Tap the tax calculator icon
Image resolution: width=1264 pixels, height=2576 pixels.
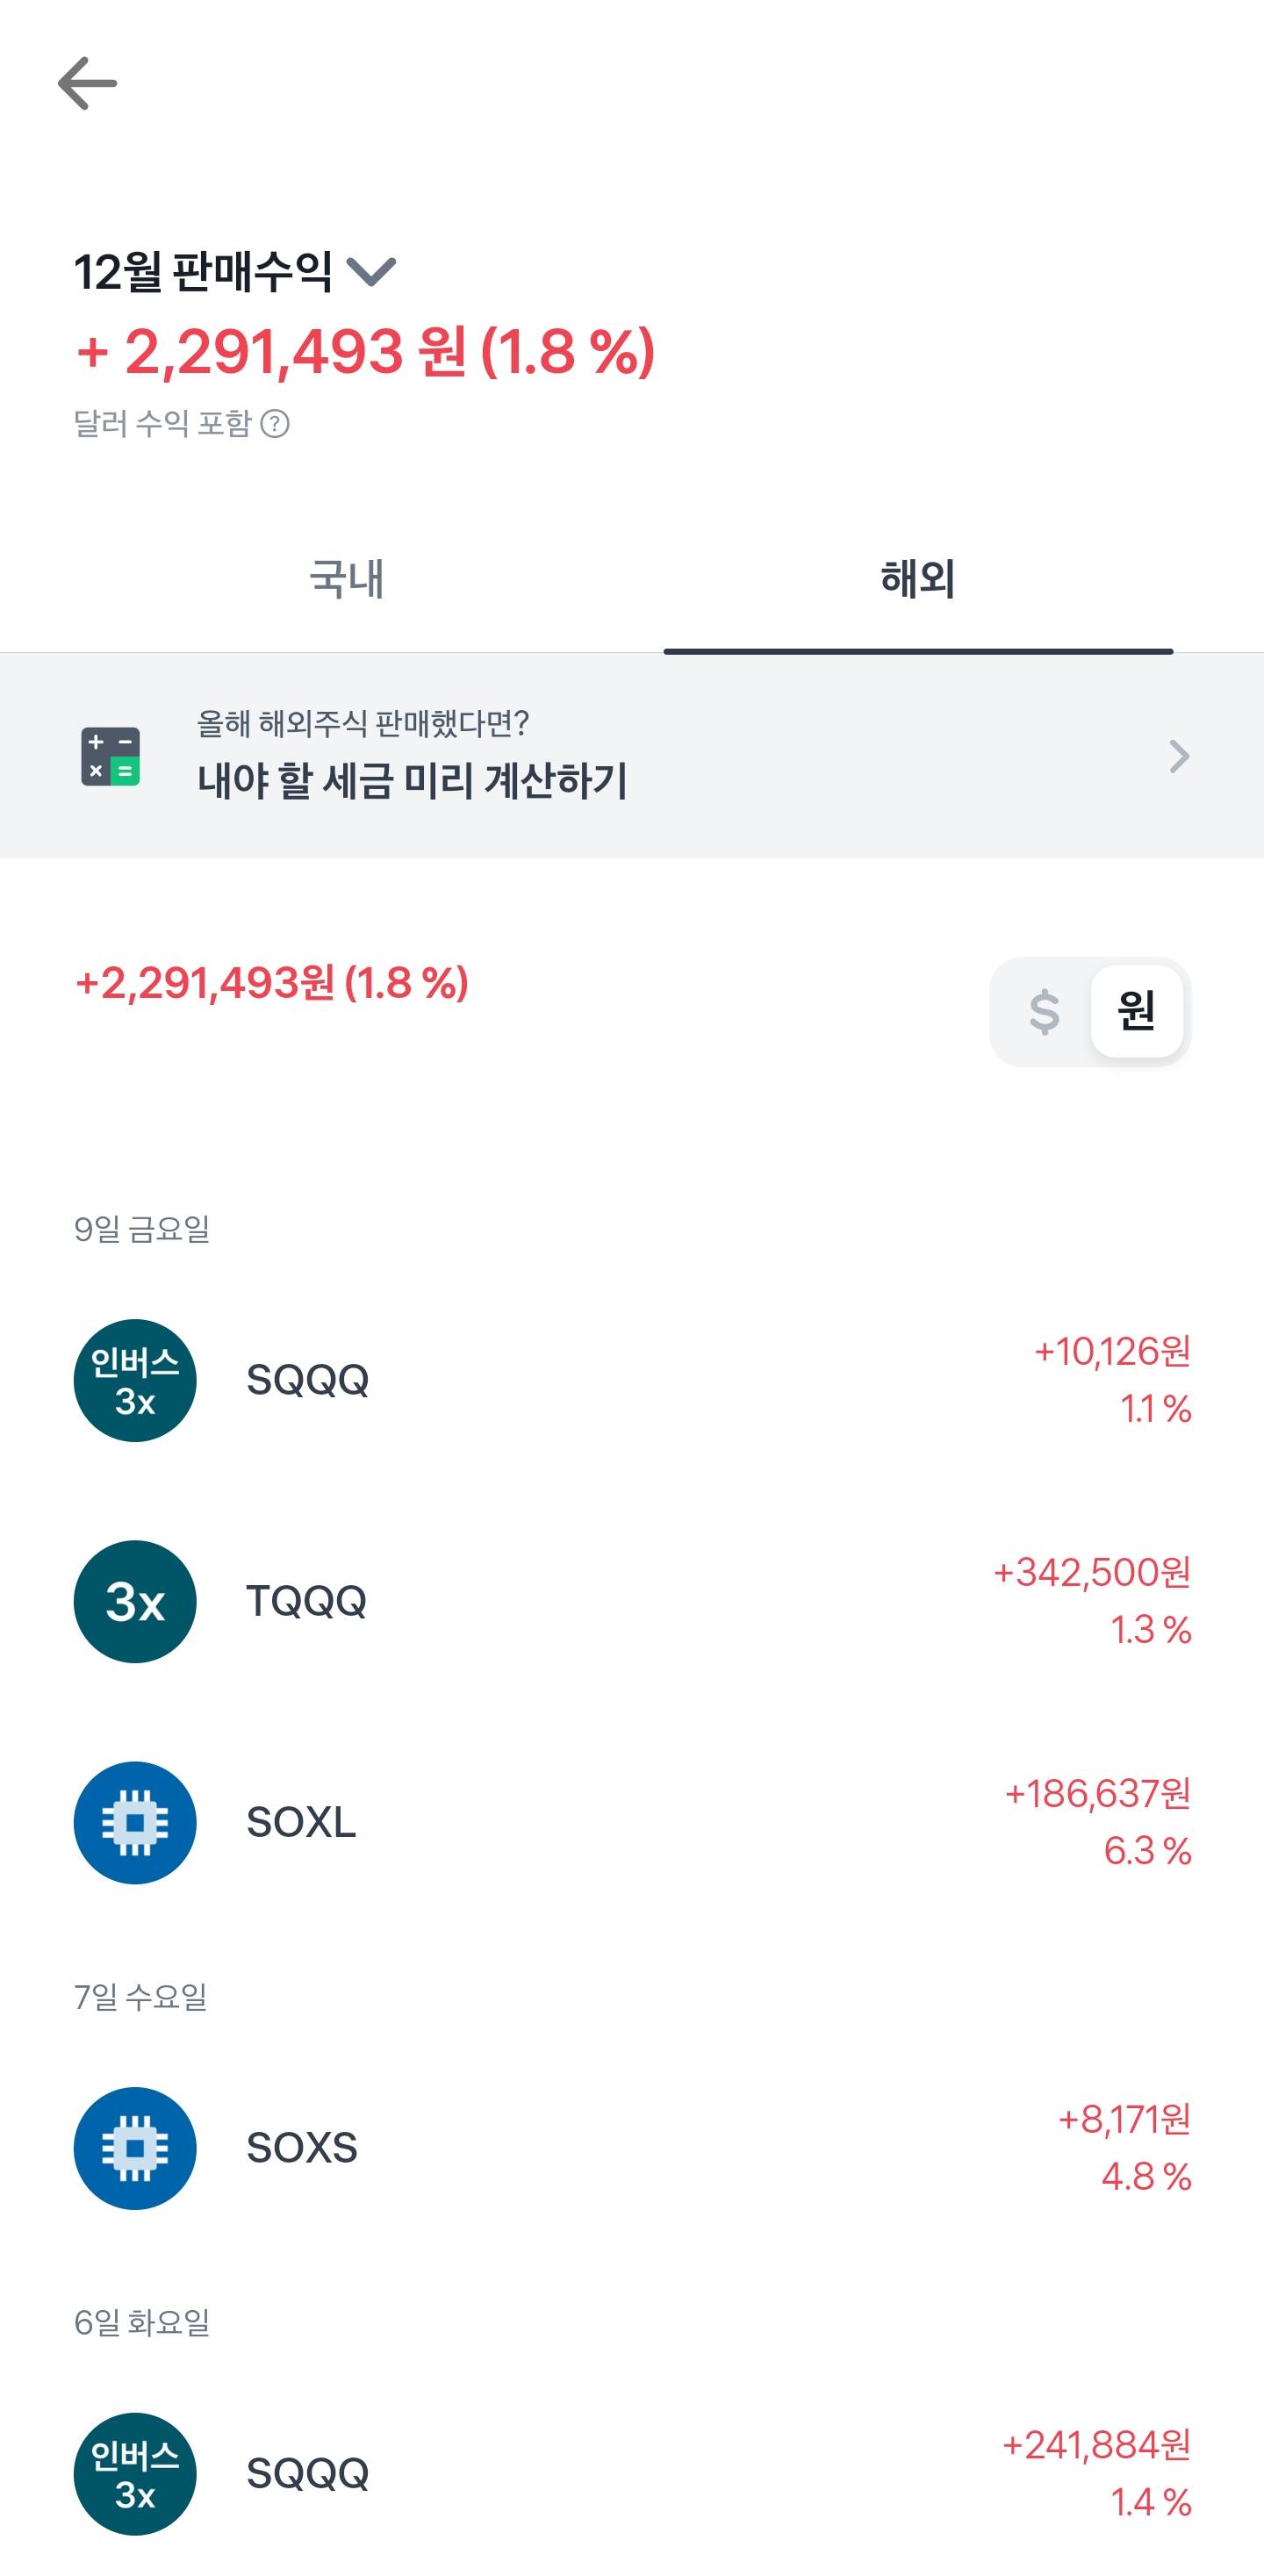110,756
